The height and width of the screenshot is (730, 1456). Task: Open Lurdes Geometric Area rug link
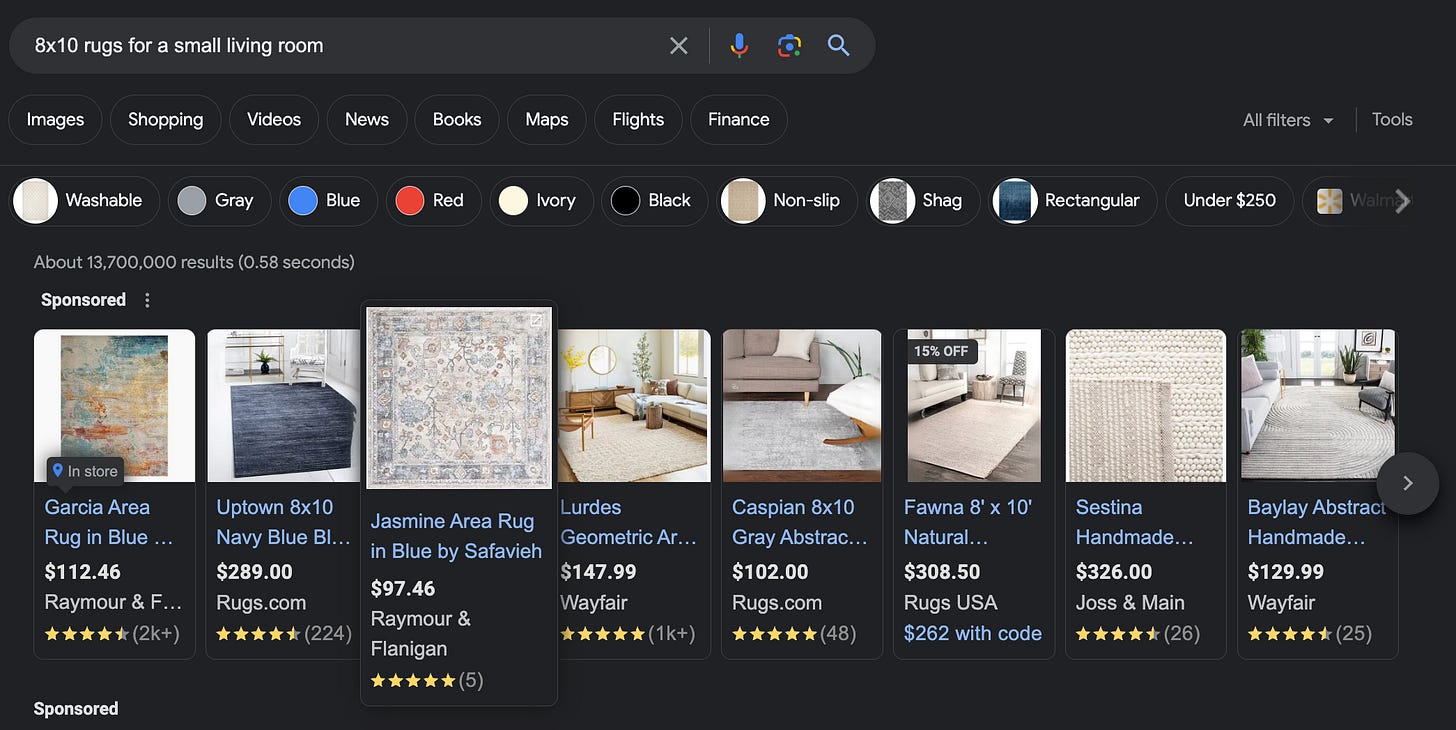628,522
